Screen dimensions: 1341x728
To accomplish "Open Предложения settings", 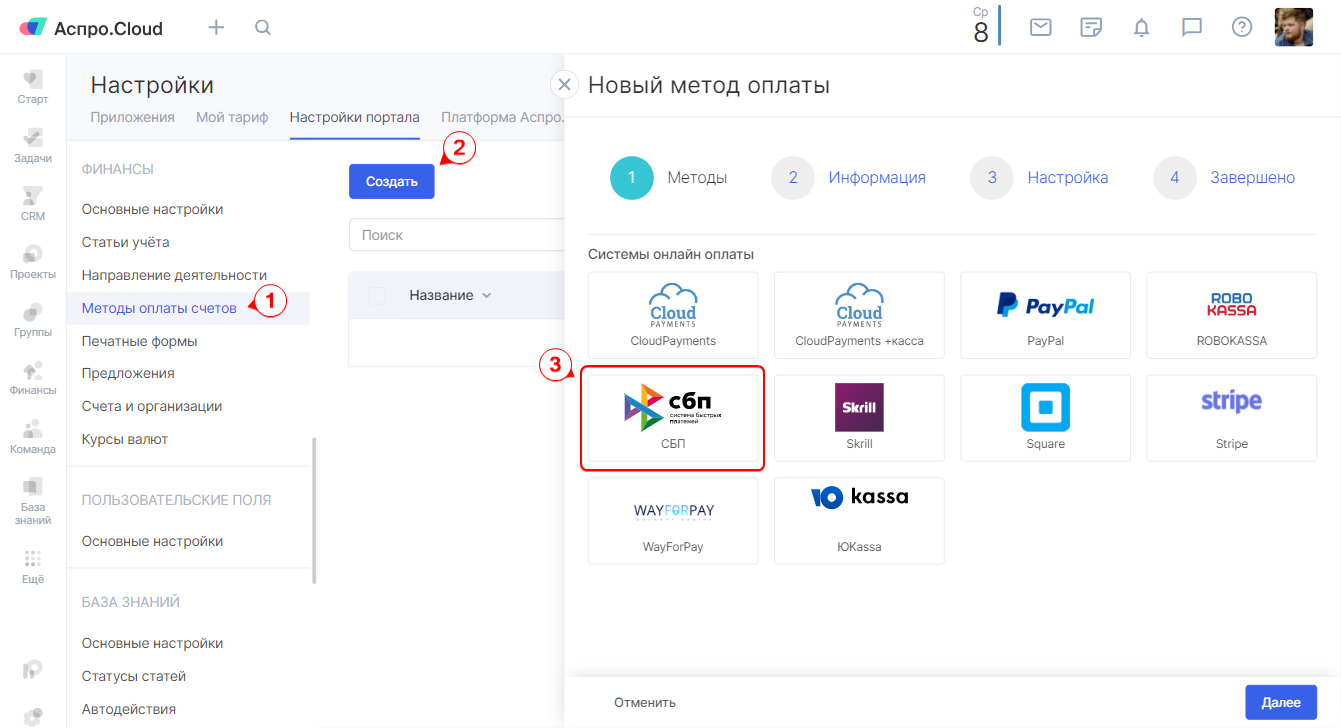I will click(x=128, y=373).
